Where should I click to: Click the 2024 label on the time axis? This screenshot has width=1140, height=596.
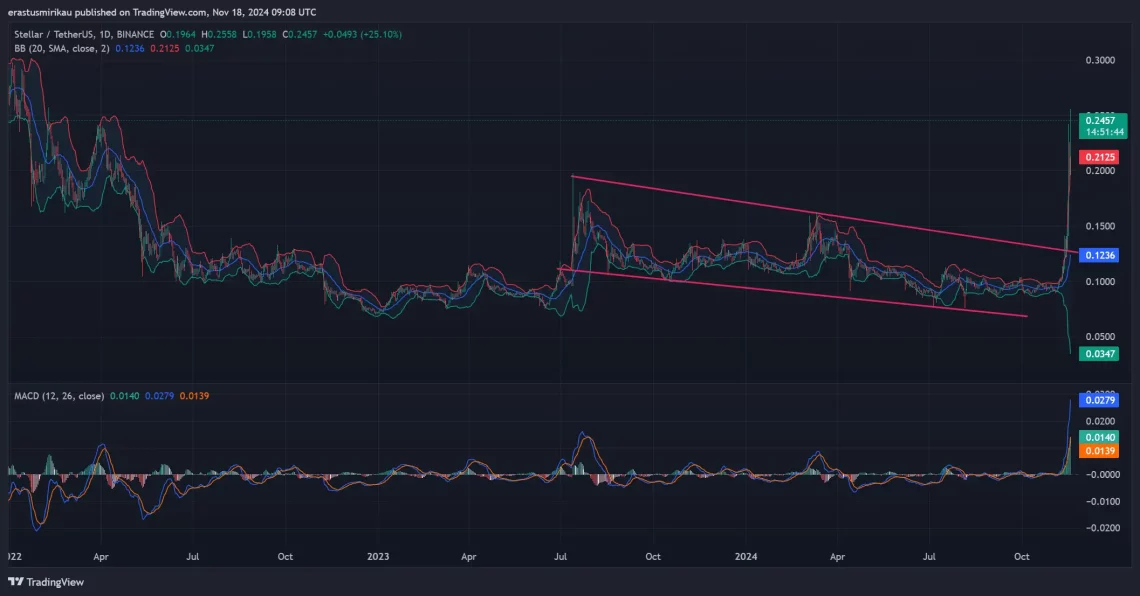click(x=745, y=556)
